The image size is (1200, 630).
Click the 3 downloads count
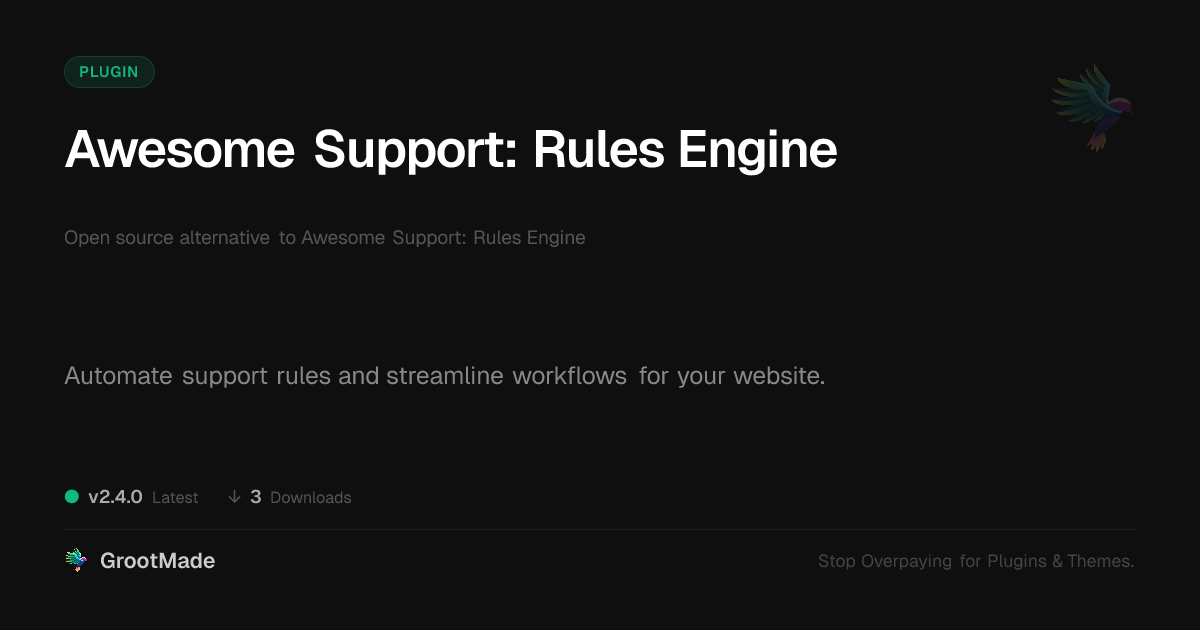click(256, 497)
